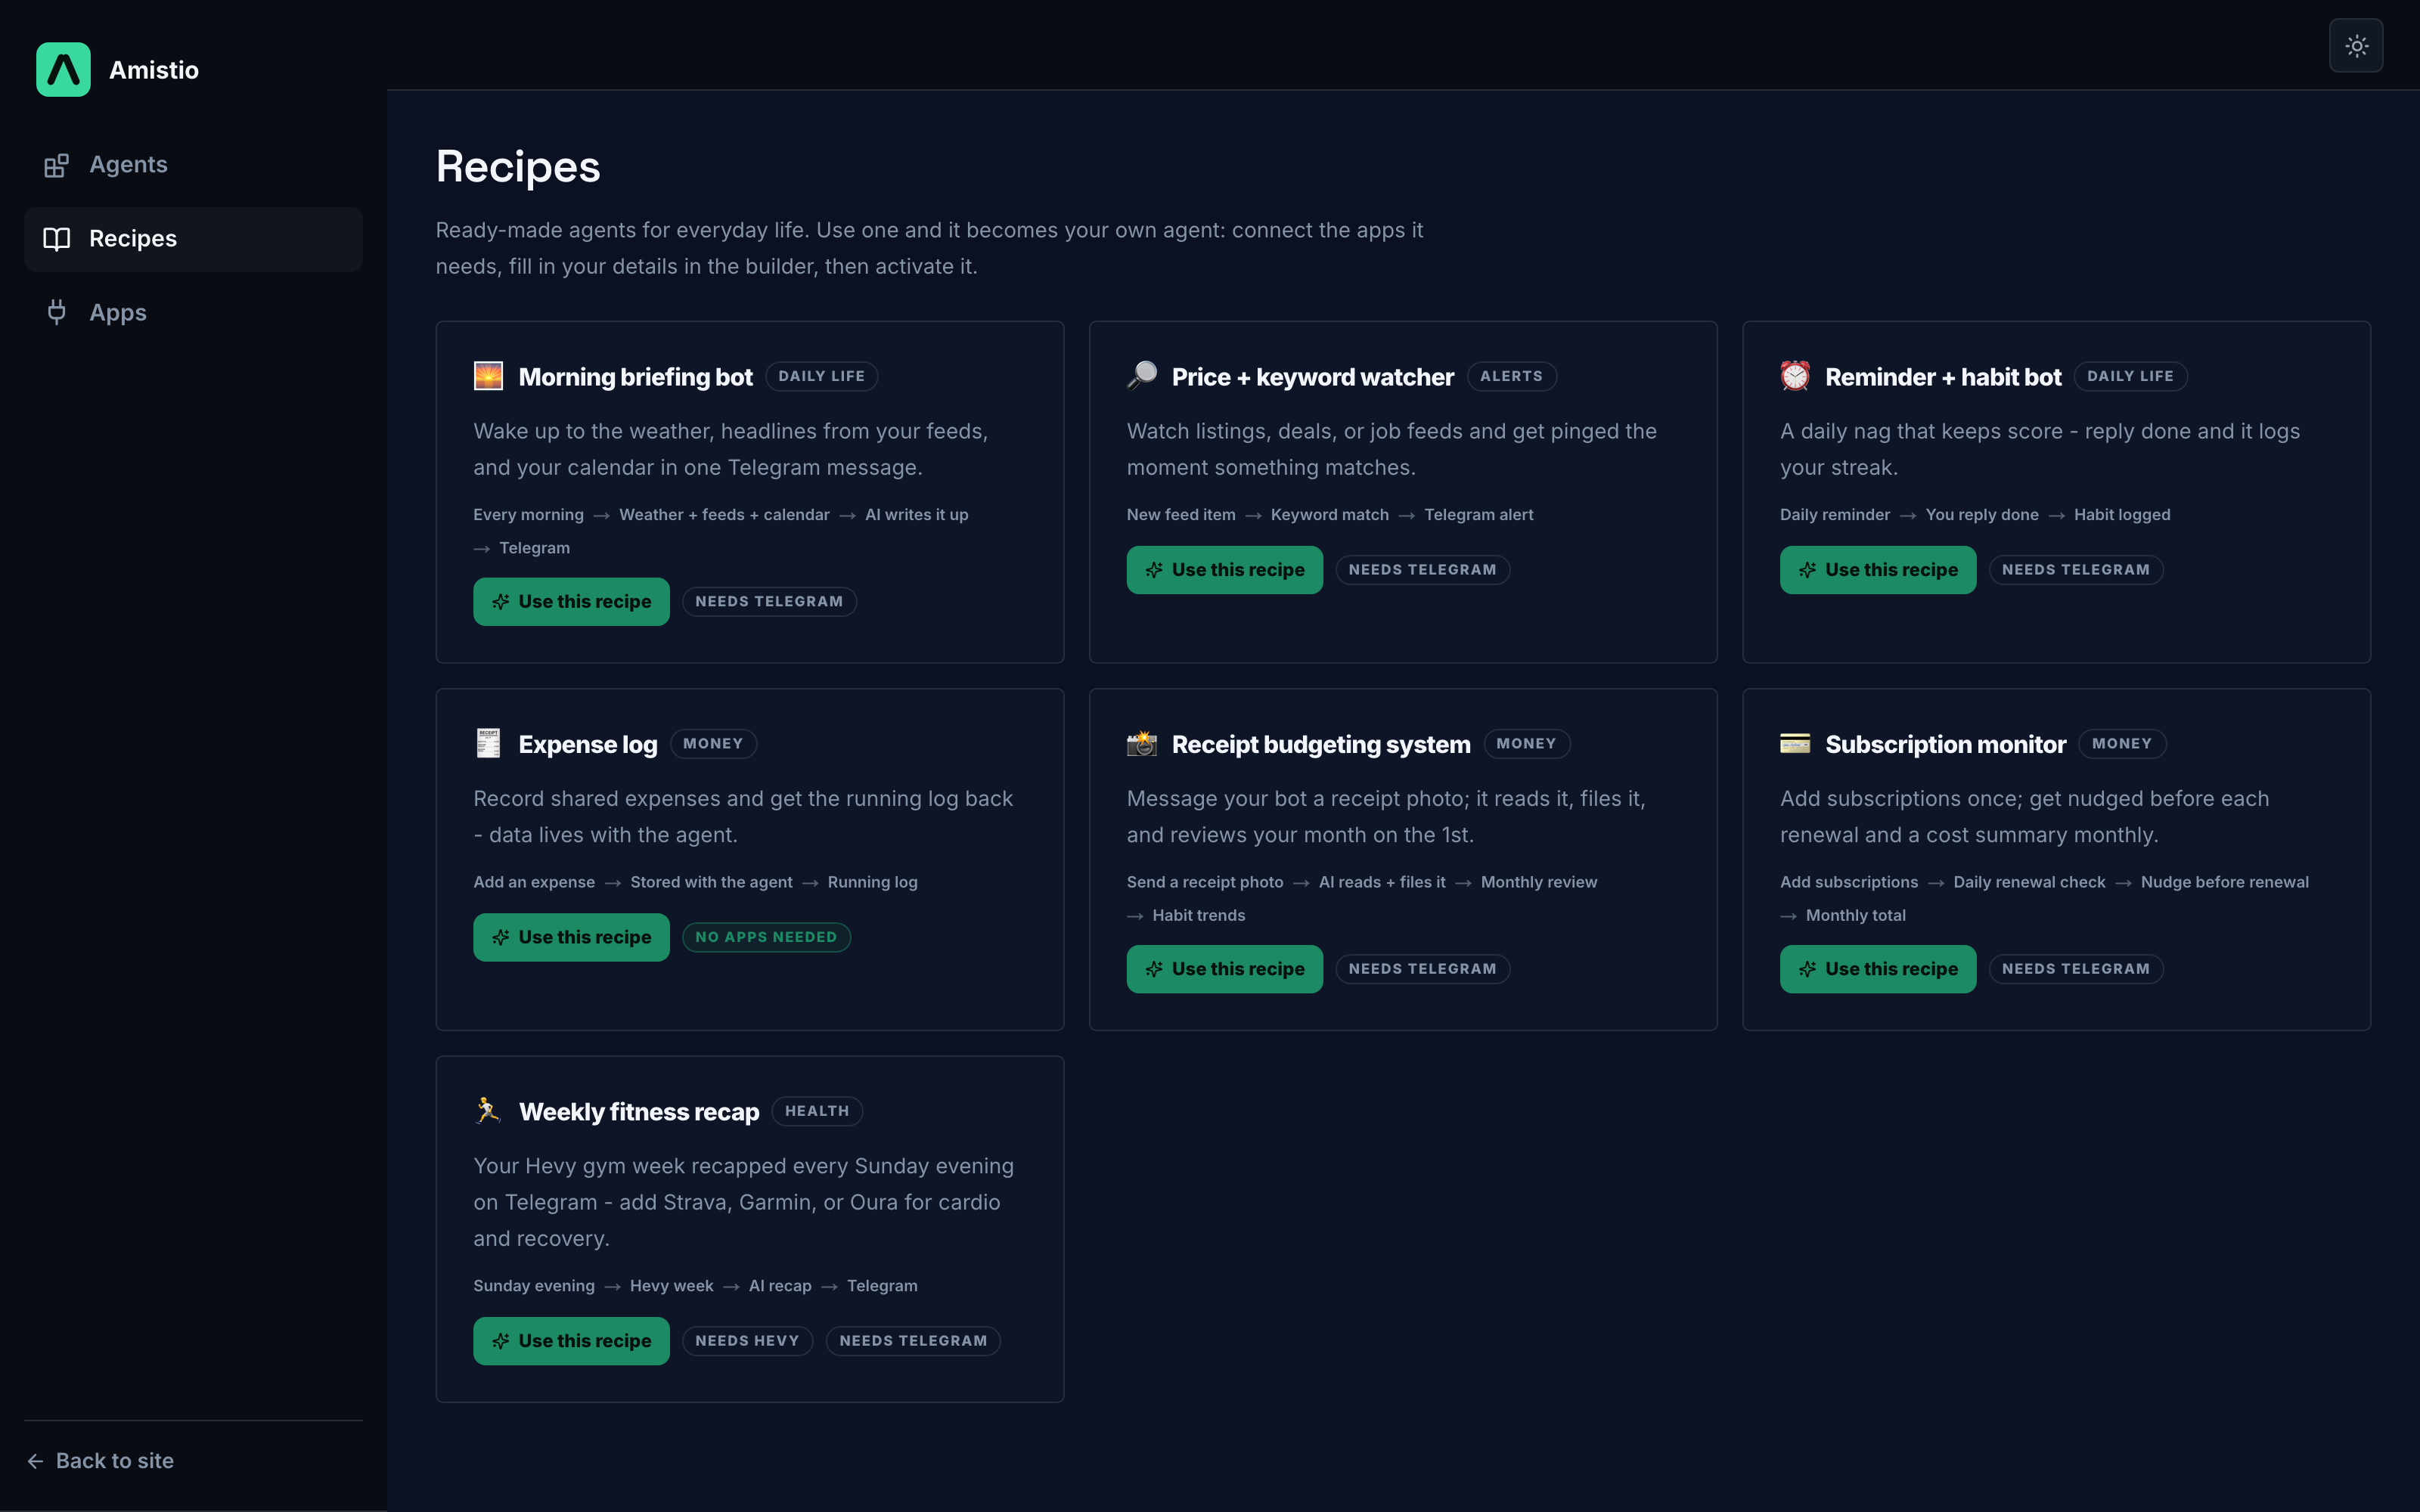2420x1512 pixels.
Task: Open the Agents section
Action: pos(193,165)
